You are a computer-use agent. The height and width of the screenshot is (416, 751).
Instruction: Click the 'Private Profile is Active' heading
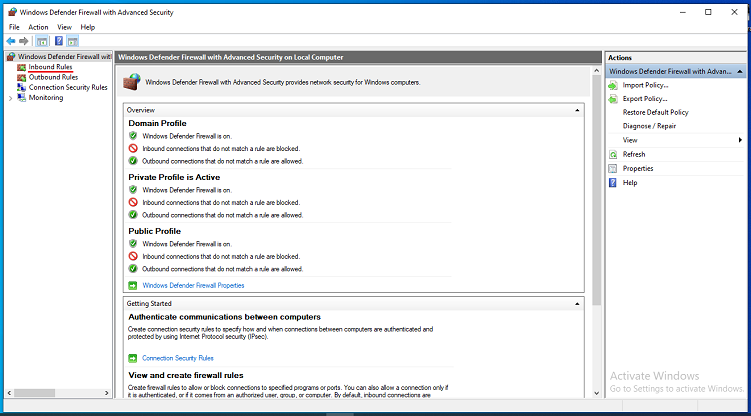[174, 177]
